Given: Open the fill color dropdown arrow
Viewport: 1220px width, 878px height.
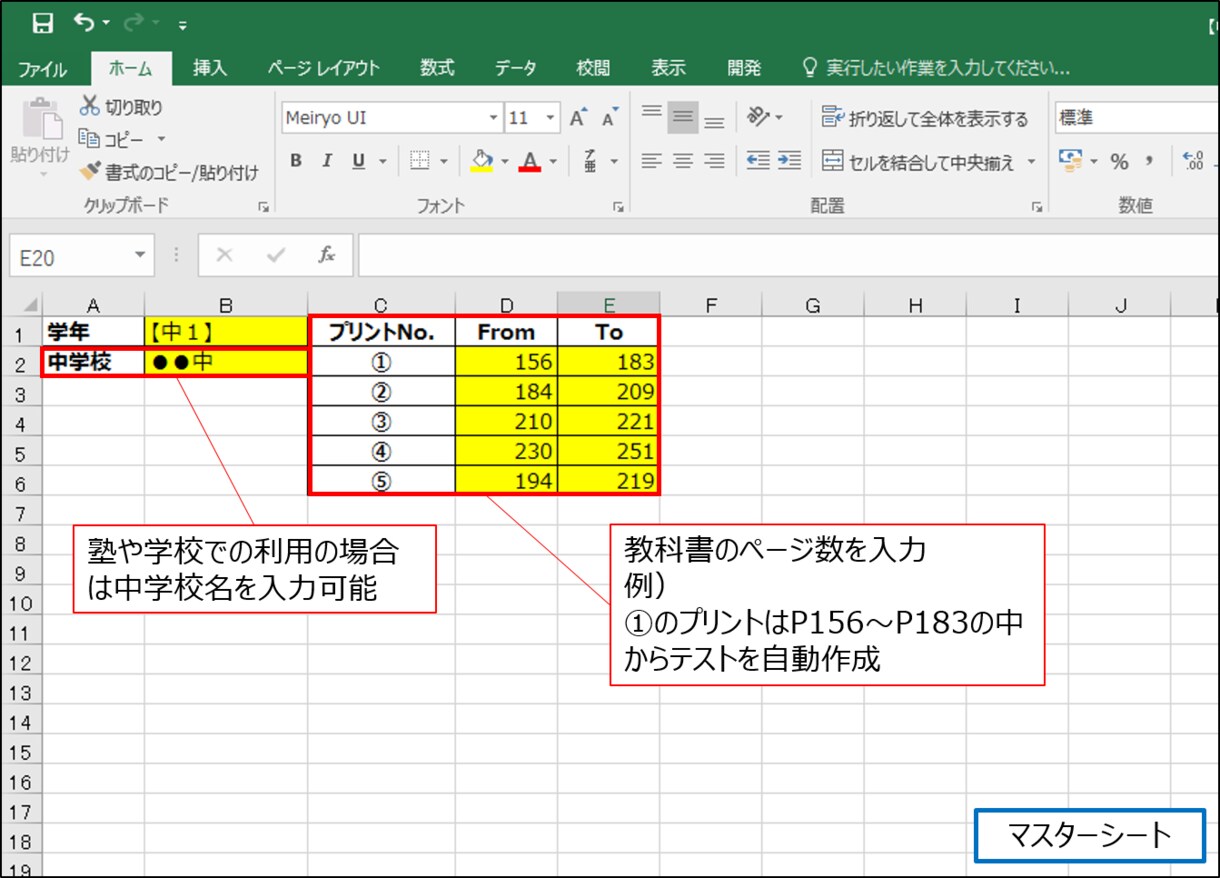Looking at the screenshot, I should click(x=504, y=161).
